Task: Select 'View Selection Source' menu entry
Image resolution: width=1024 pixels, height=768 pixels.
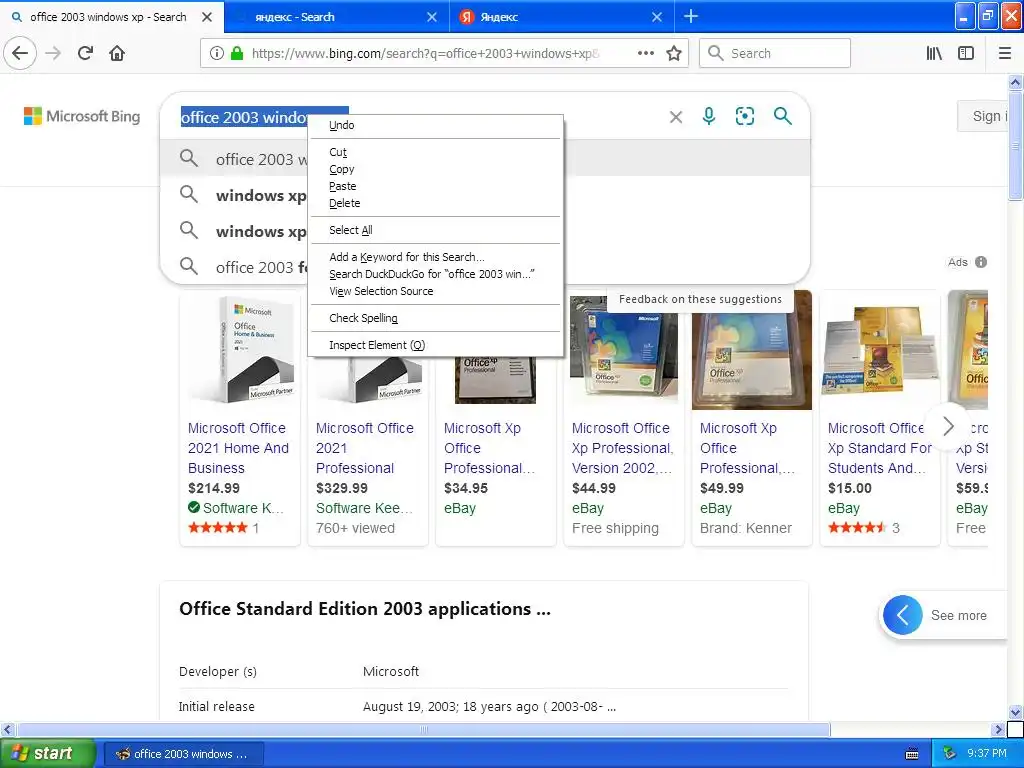Action: 436,291
